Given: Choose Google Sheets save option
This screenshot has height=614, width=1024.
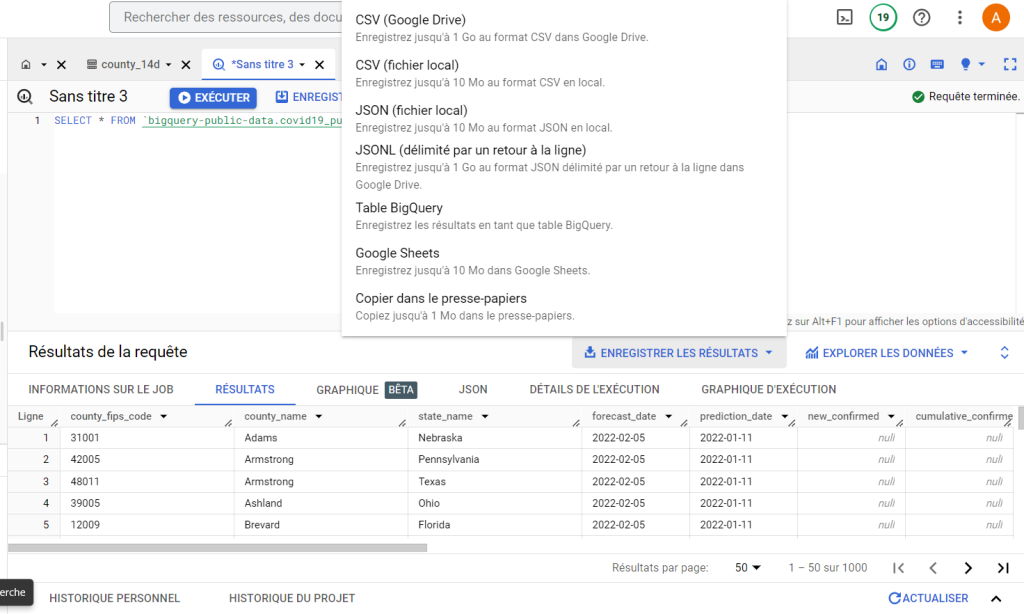Looking at the screenshot, I should pos(397,253).
